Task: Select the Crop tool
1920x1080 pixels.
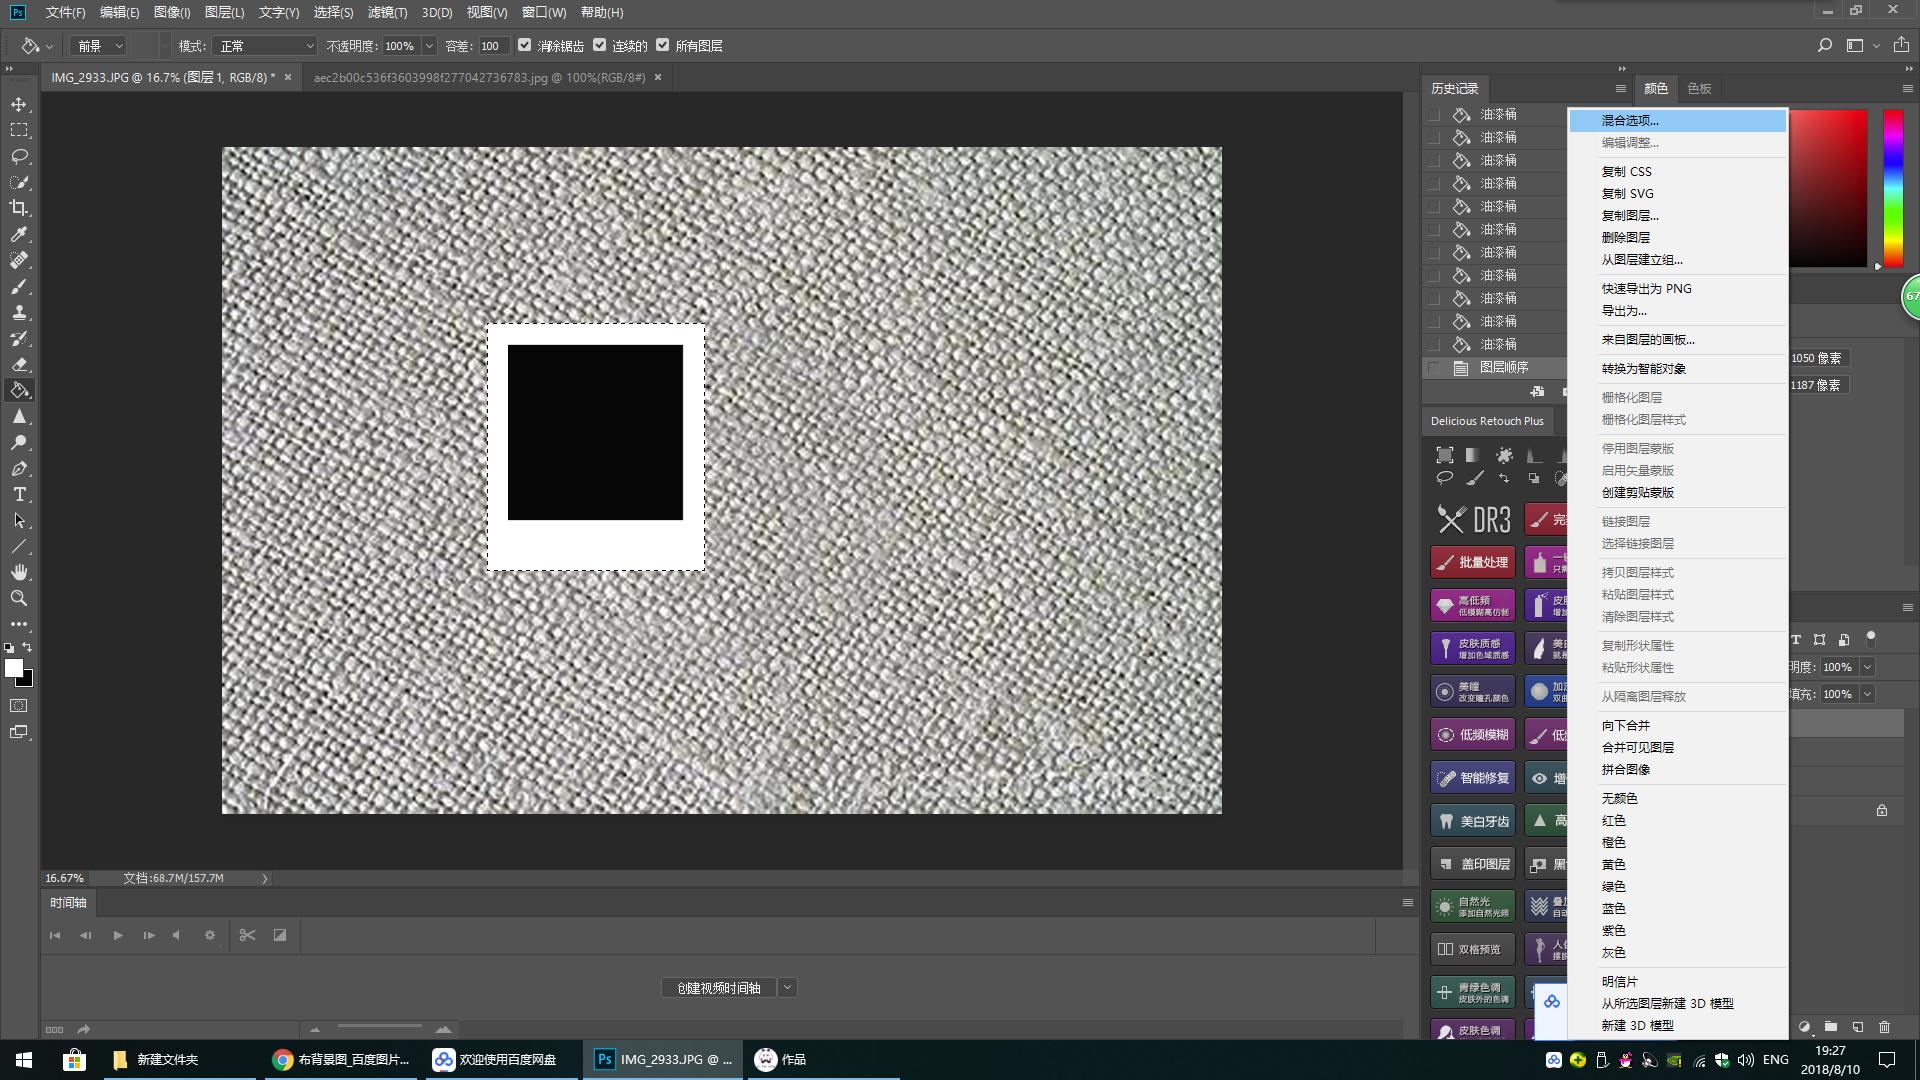Action: [x=19, y=208]
